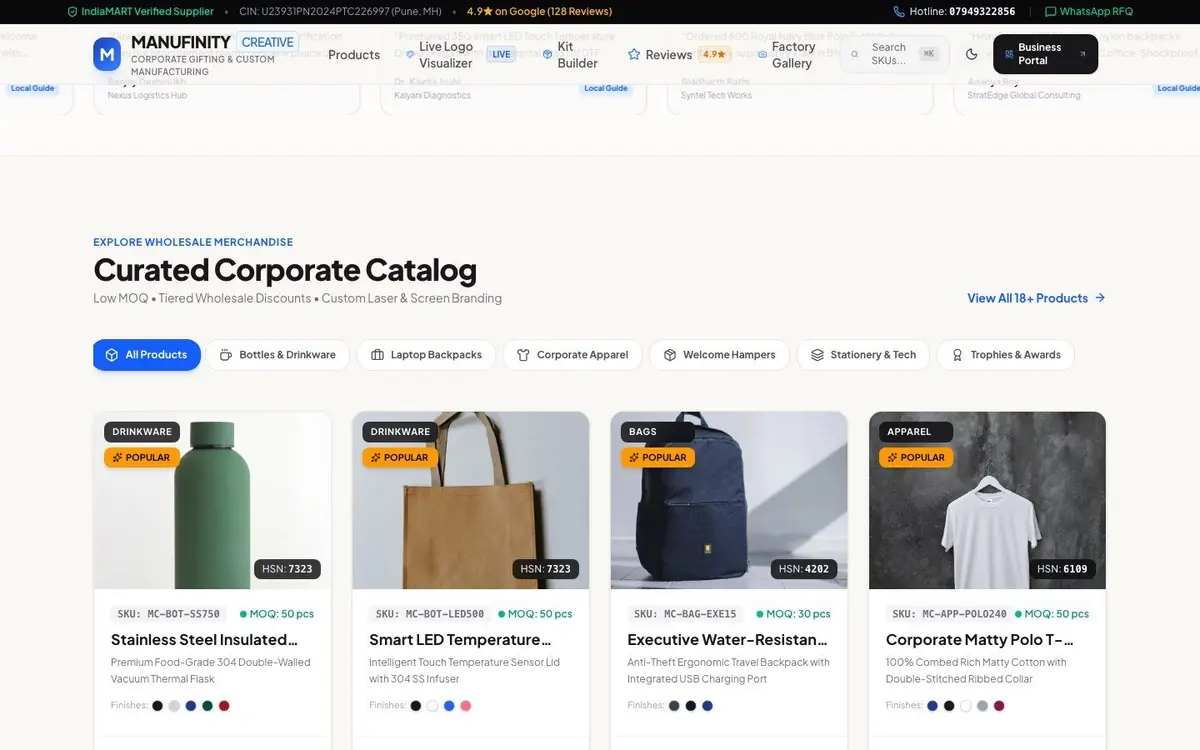Pick red finish on Stainless Steel bottle
Screen dimensions: 1200x750
click(x=224, y=706)
